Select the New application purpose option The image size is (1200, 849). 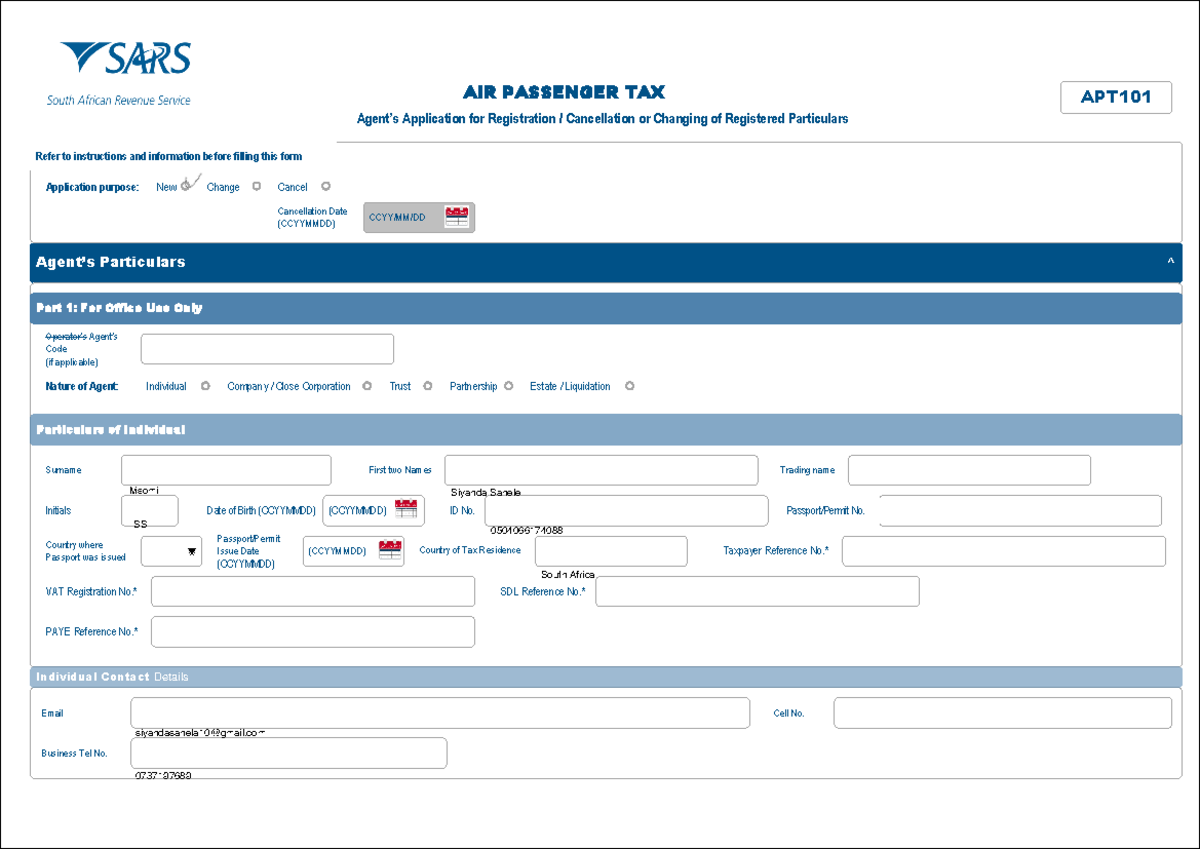(186, 187)
